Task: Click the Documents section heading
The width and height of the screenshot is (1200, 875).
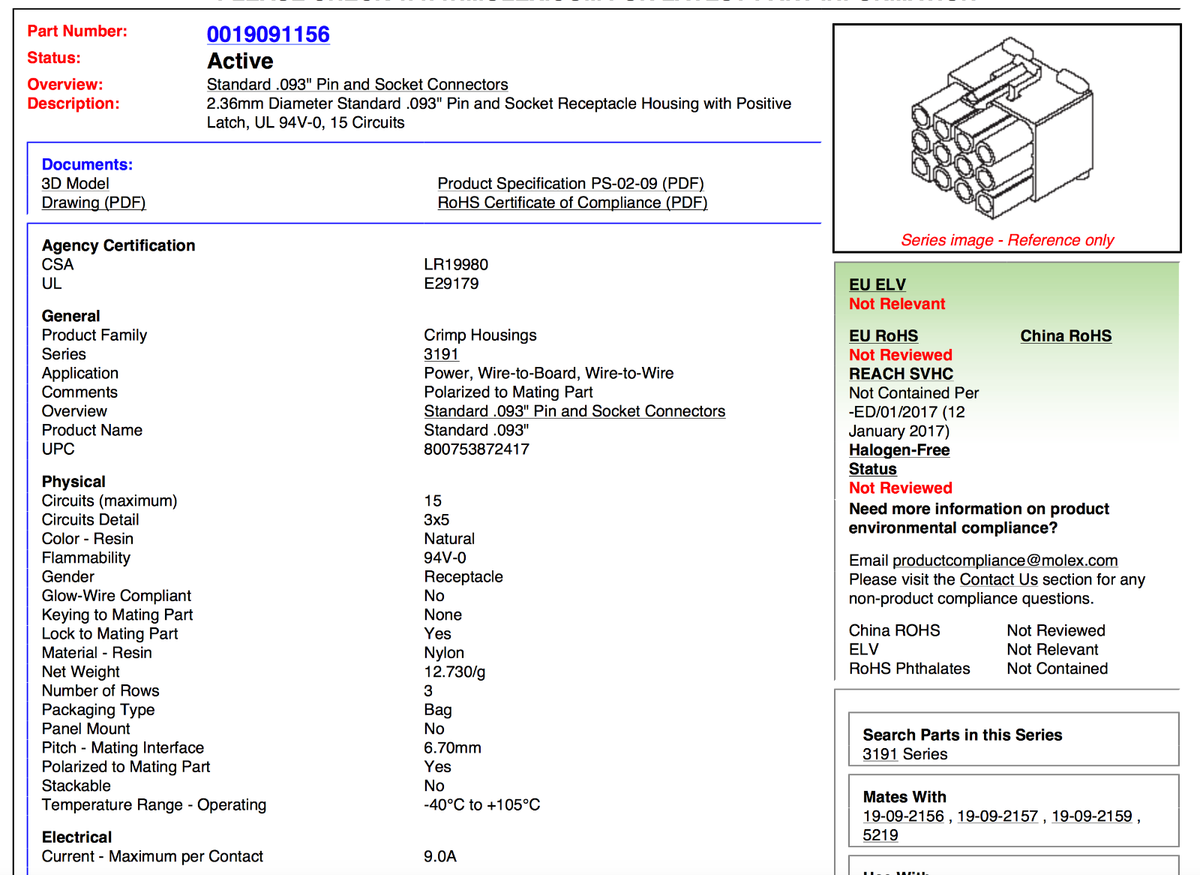Action: pyautogui.click(x=87, y=165)
